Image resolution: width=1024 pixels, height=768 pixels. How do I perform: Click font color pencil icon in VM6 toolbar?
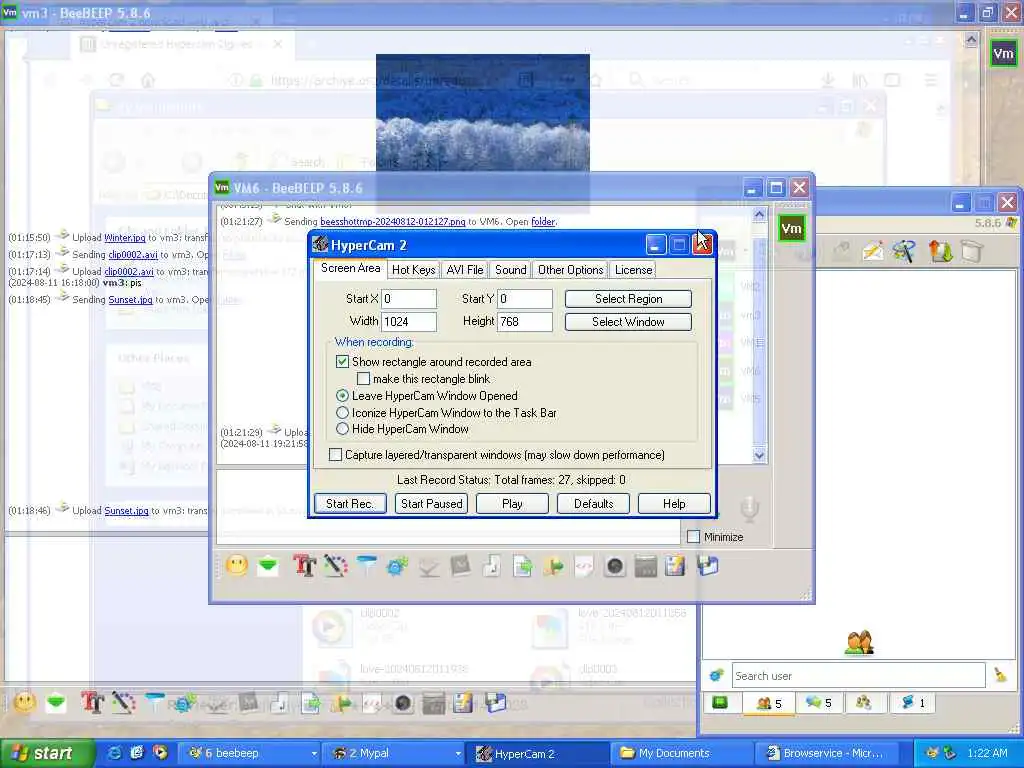(336, 566)
